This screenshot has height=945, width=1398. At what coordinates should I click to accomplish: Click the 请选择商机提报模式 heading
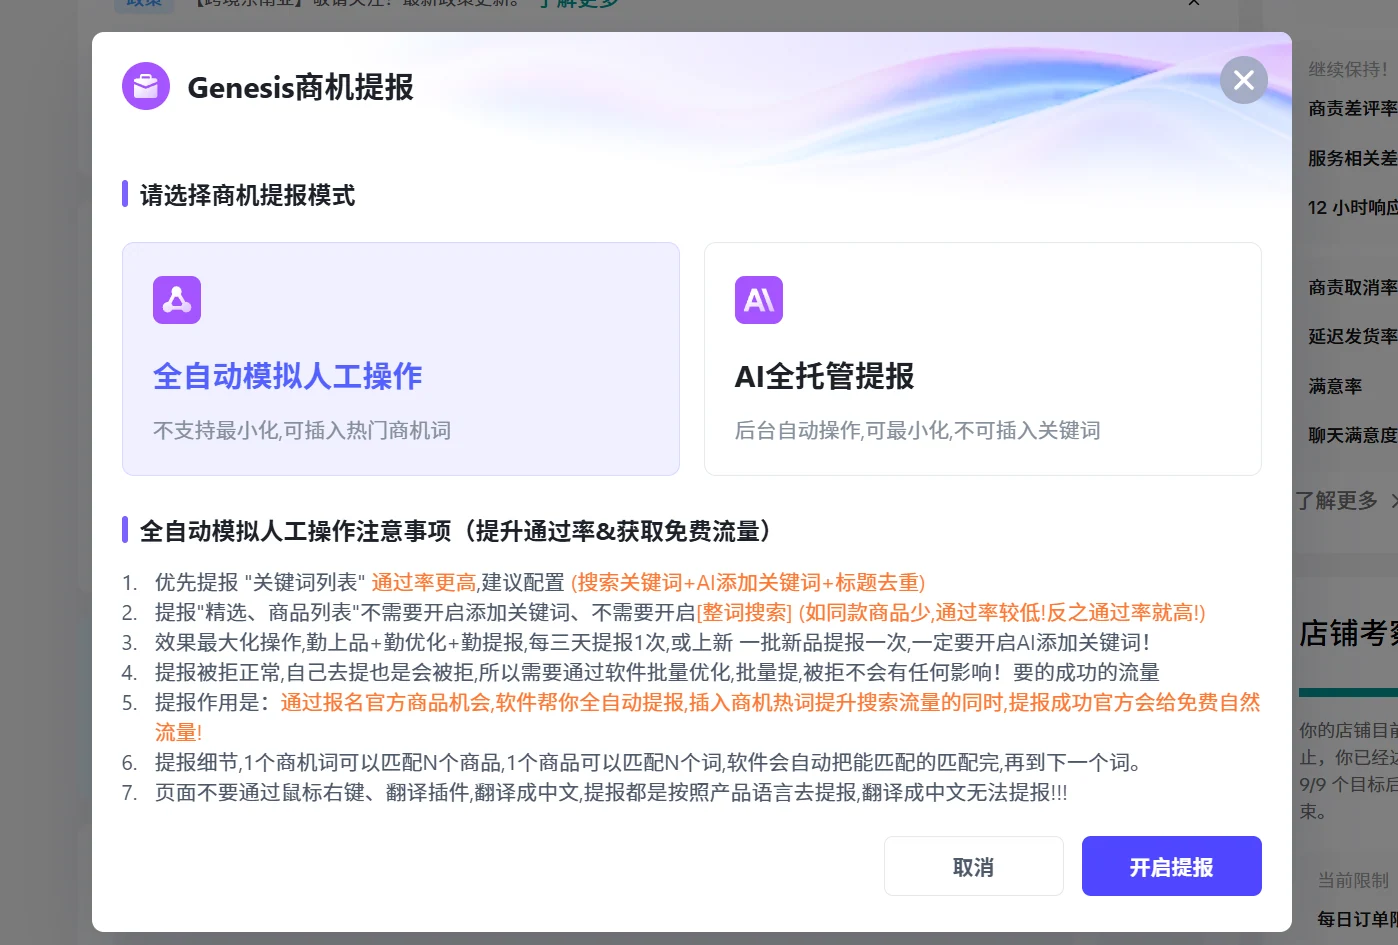[x=247, y=195]
